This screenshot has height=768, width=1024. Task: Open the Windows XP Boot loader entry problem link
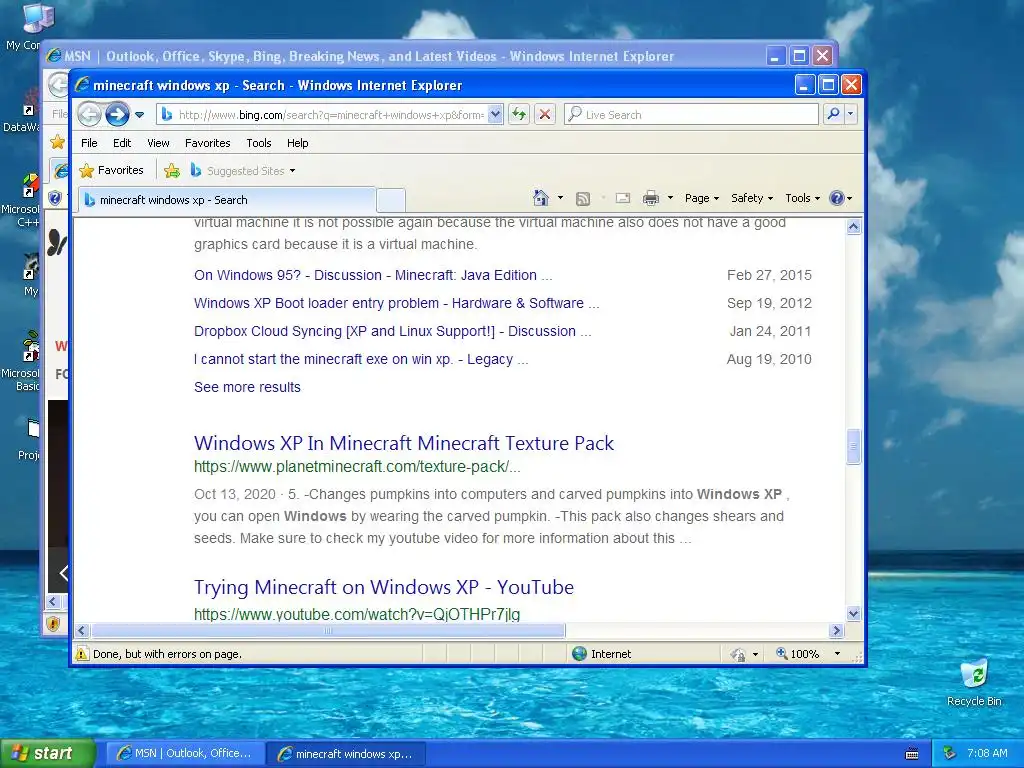click(x=396, y=304)
